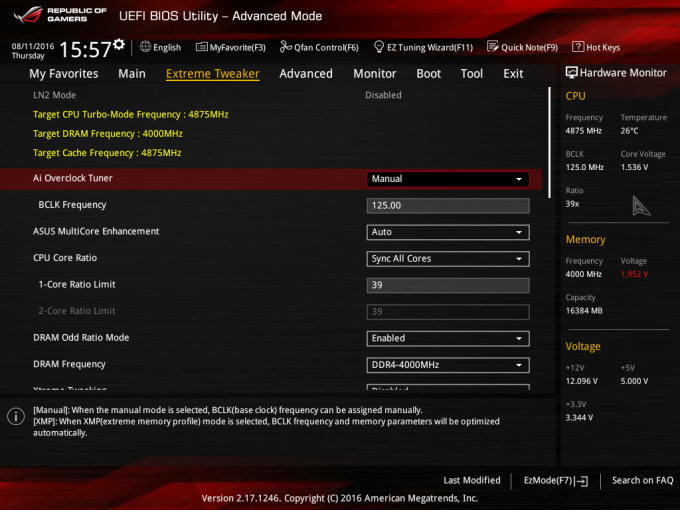
Task: Select the Exit tab
Action: pyautogui.click(x=513, y=74)
